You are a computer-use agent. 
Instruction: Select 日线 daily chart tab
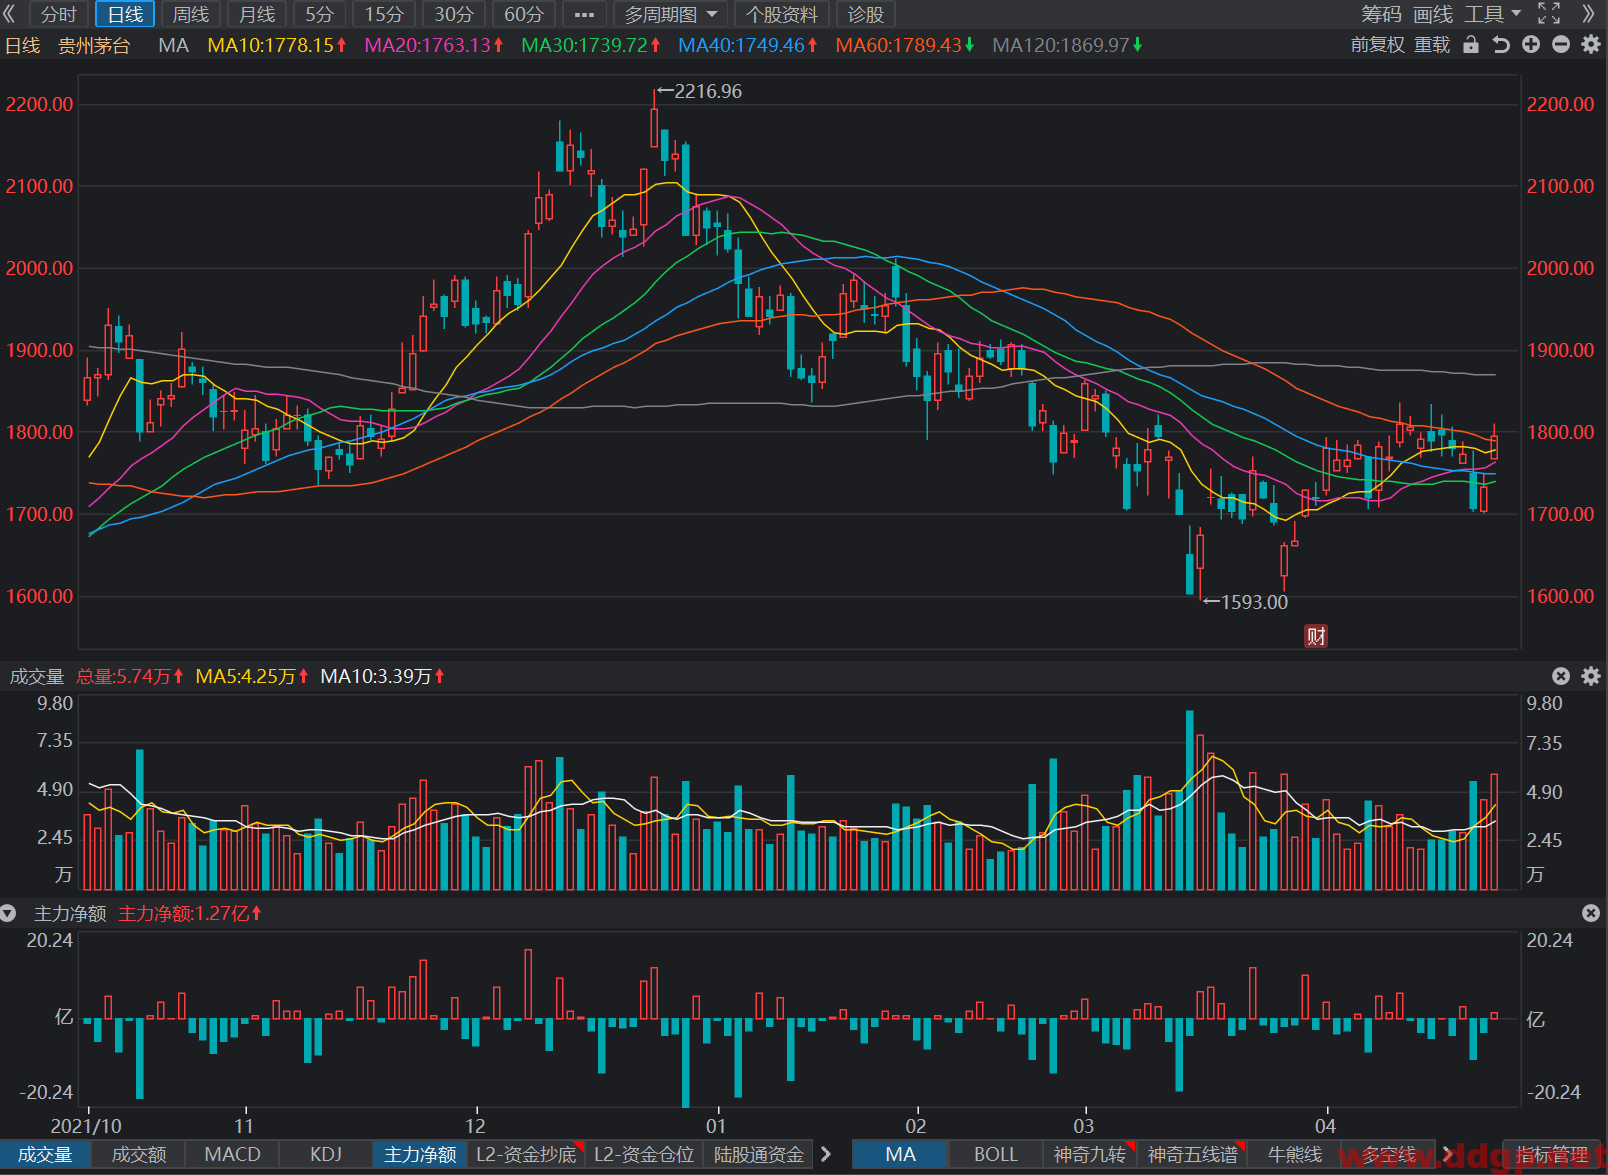pyautogui.click(x=125, y=15)
